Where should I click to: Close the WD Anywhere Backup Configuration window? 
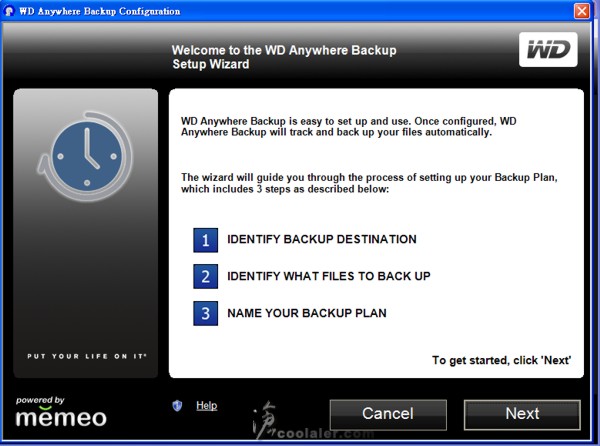582,11
